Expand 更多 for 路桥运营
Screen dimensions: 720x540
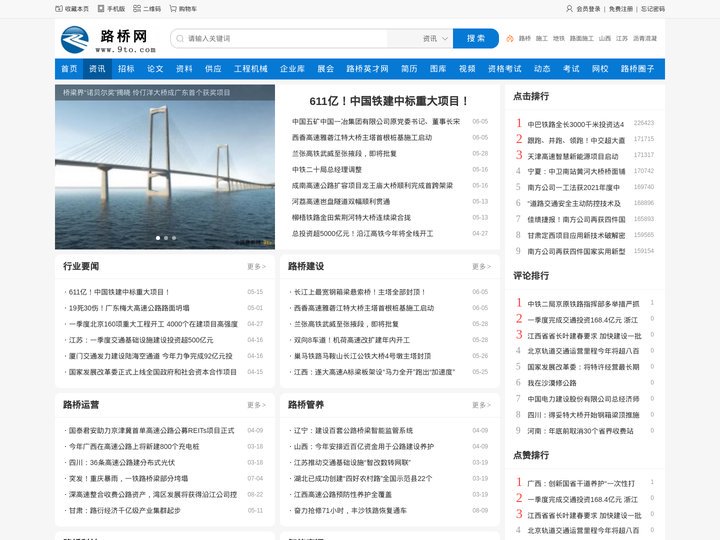[x=256, y=405]
